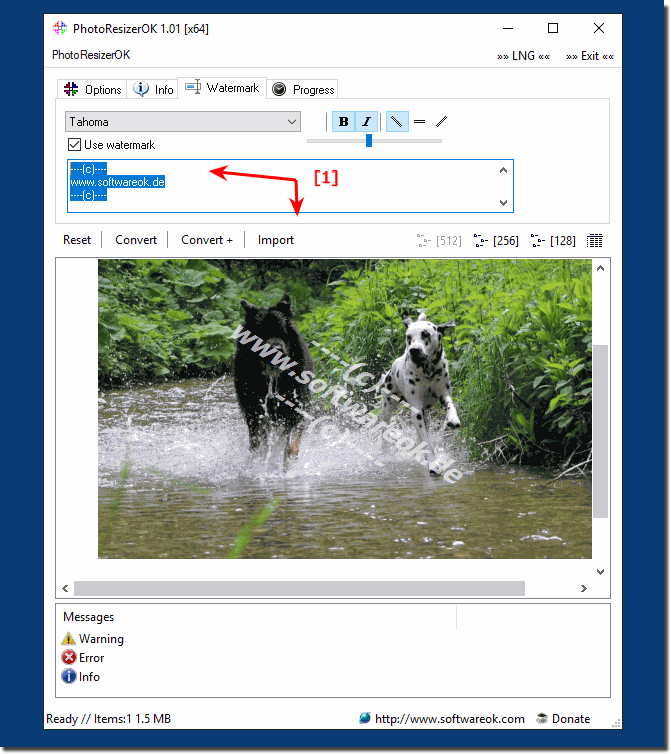Viewport: 671px width, 754px height.
Task: Set thumbnail size to 512
Action: pyautogui.click(x=439, y=240)
